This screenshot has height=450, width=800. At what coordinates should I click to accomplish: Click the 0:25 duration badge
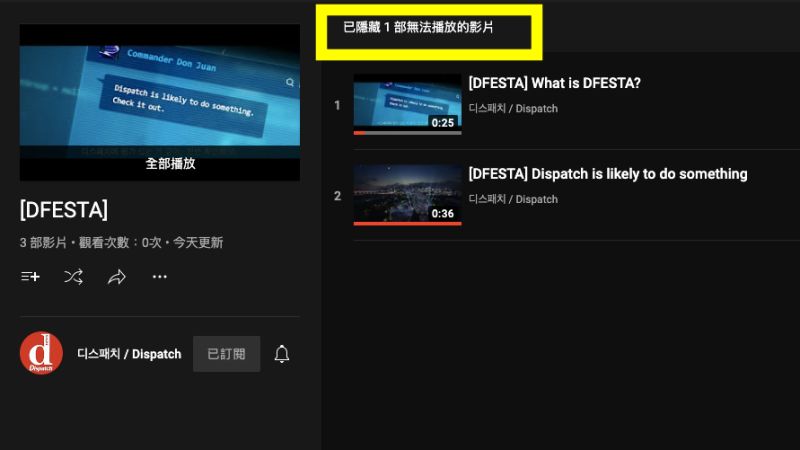442,122
